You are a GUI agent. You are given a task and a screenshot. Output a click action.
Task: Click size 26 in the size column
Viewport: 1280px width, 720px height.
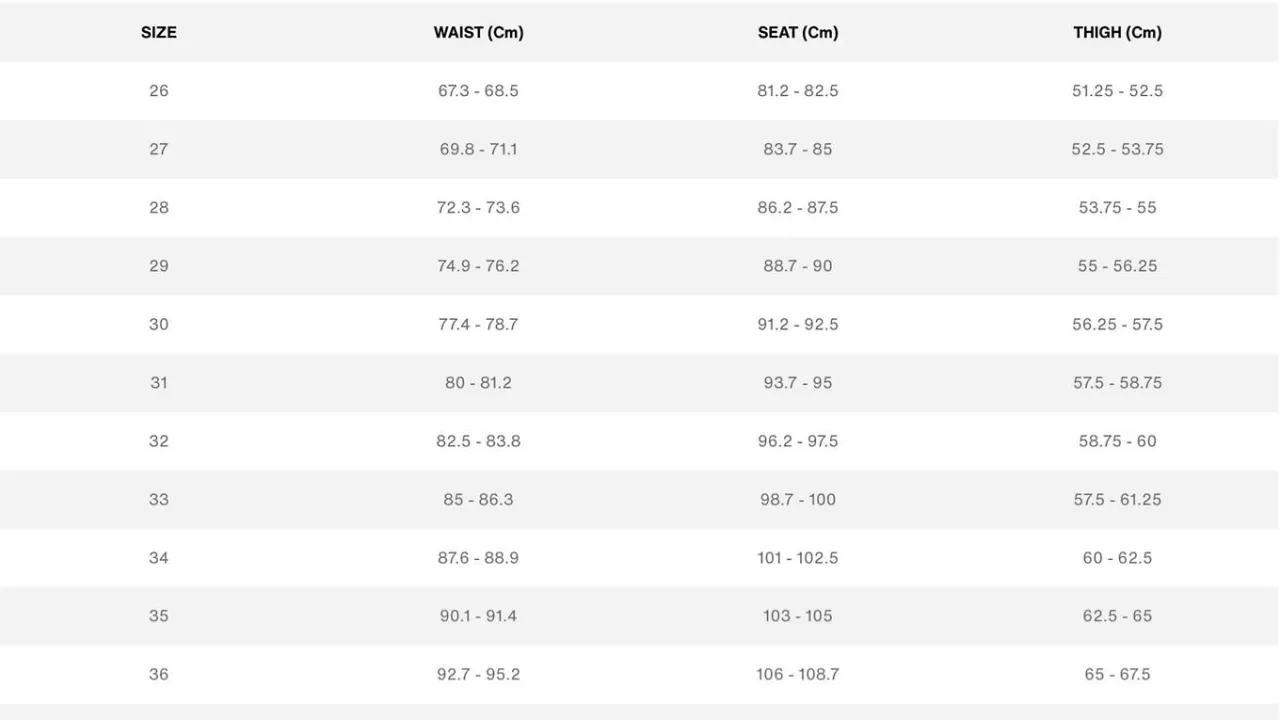[x=159, y=91]
